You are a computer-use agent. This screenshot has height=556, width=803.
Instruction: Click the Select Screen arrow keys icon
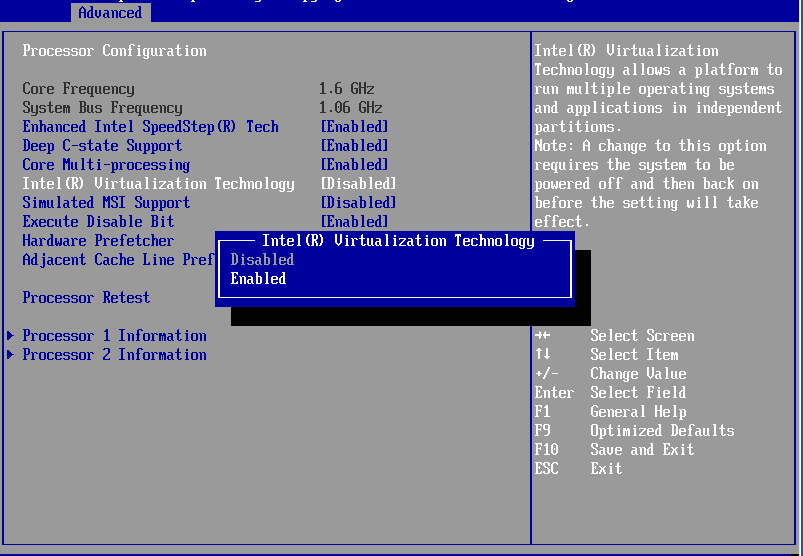[542, 336]
